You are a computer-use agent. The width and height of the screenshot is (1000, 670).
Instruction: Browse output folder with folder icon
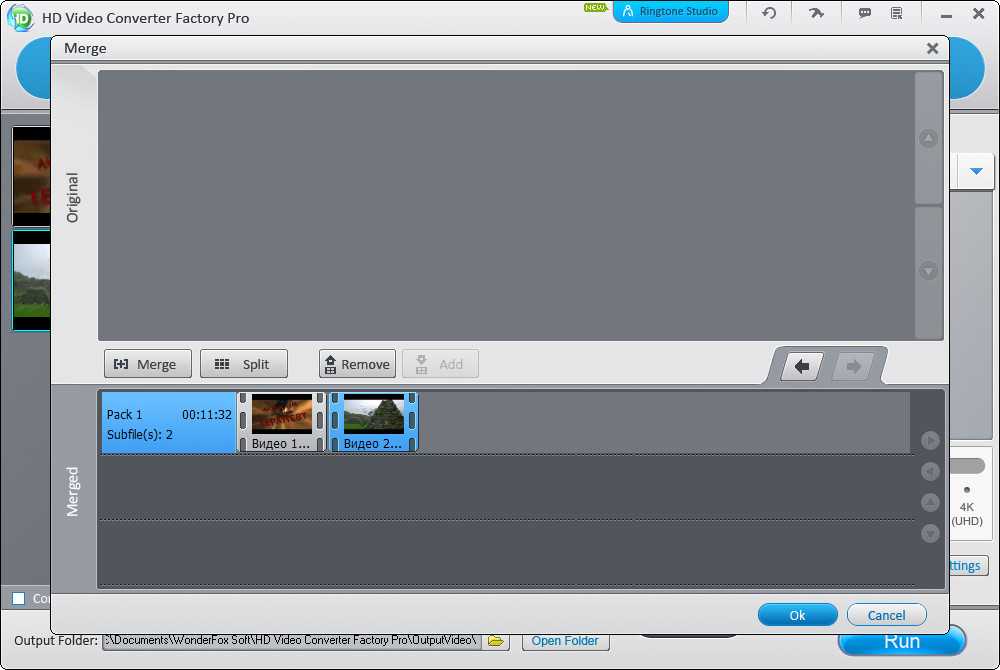point(496,641)
